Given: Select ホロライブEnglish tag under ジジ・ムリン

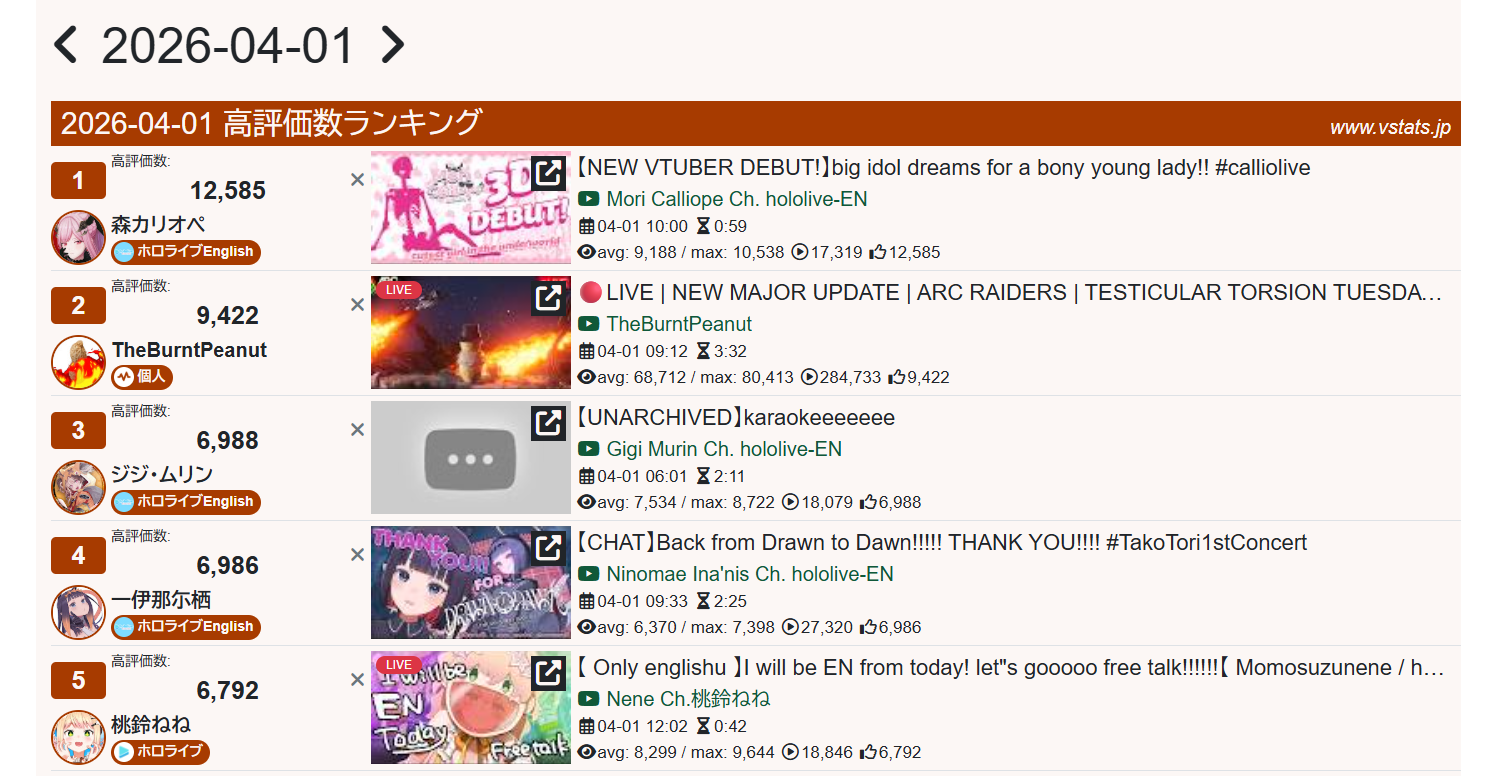Looking at the screenshot, I should point(186,502).
